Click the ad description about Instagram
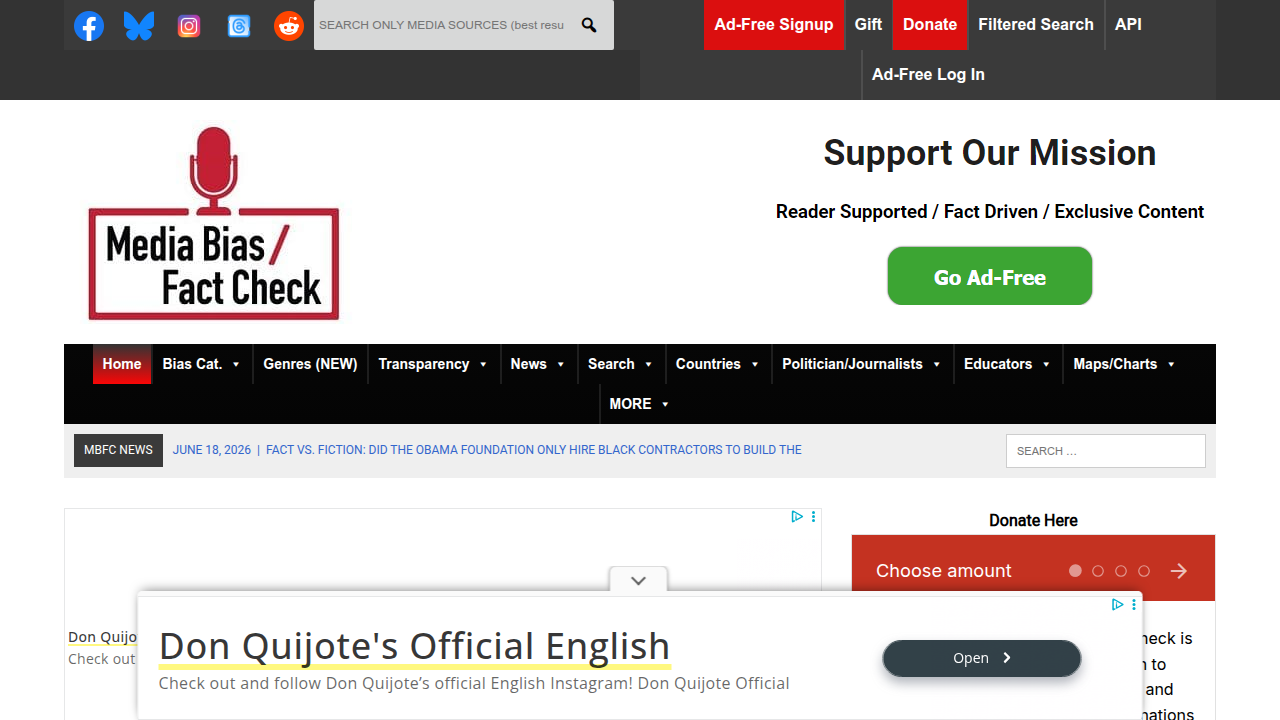The height and width of the screenshot is (720, 1280). (474, 684)
